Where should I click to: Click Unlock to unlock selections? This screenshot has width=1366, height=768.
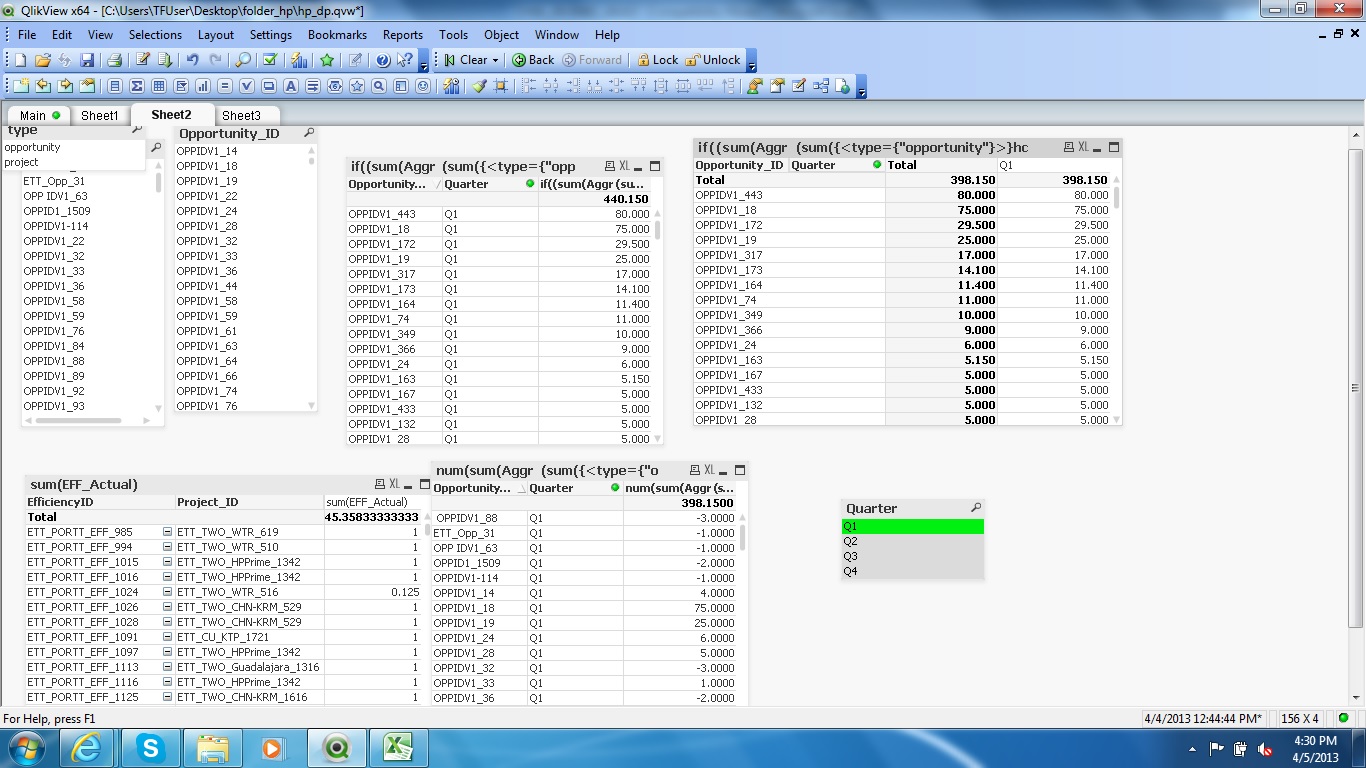click(713, 60)
